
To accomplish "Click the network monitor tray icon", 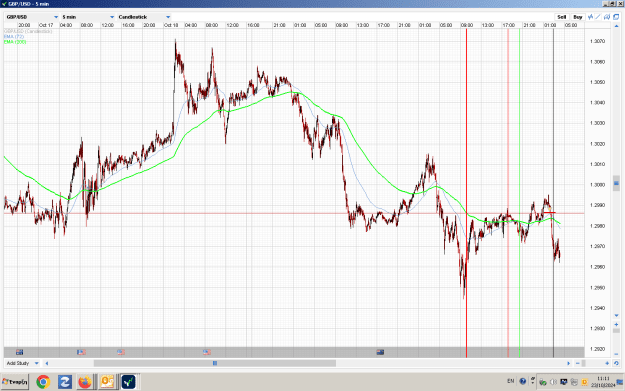I will pyautogui.click(x=564, y=382).
